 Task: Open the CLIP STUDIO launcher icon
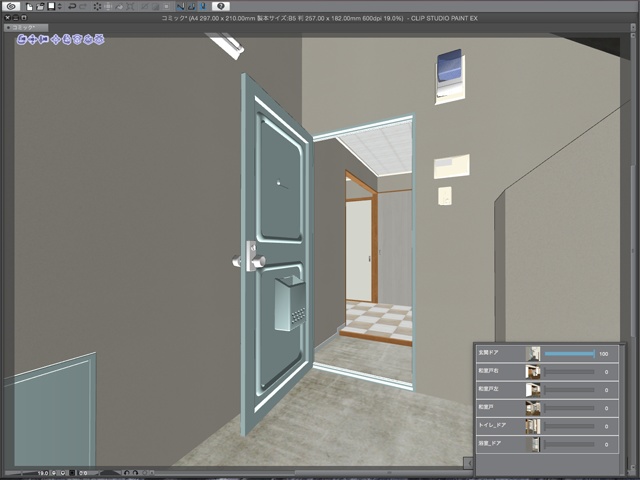coord(11,6)
